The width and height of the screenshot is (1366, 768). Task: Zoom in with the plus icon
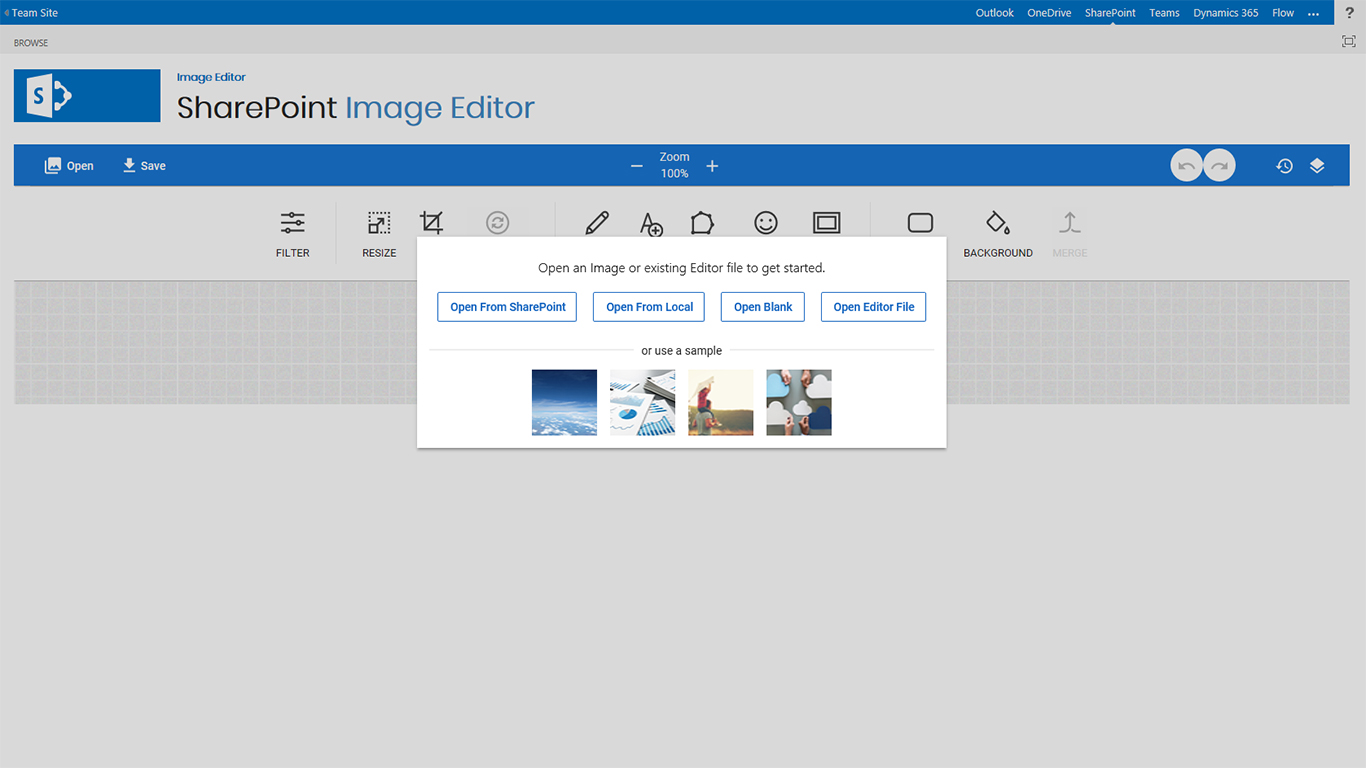712,166
